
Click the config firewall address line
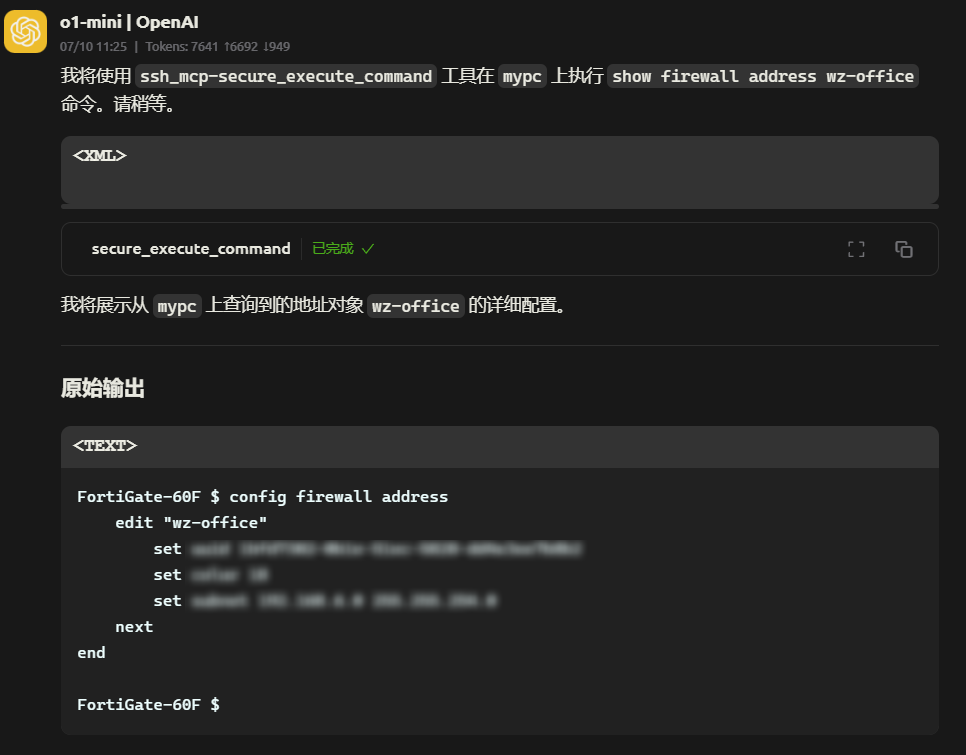pos(262,497)
